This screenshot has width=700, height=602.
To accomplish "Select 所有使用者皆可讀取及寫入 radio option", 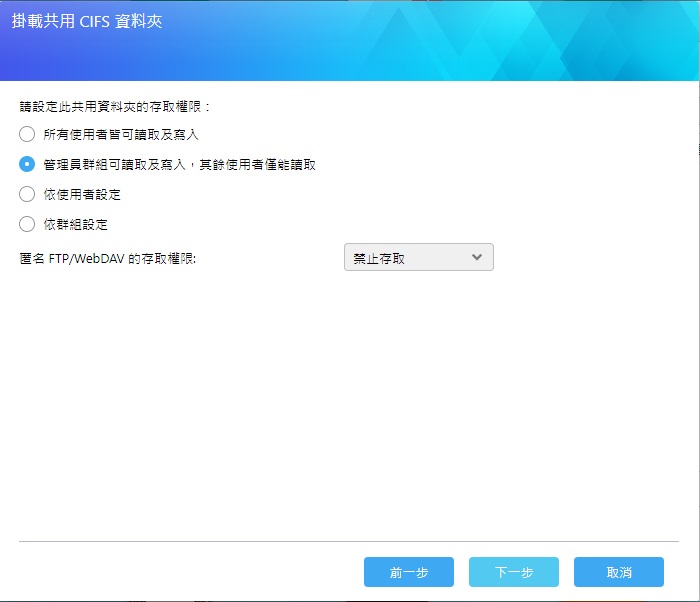I will click(27, 134).
